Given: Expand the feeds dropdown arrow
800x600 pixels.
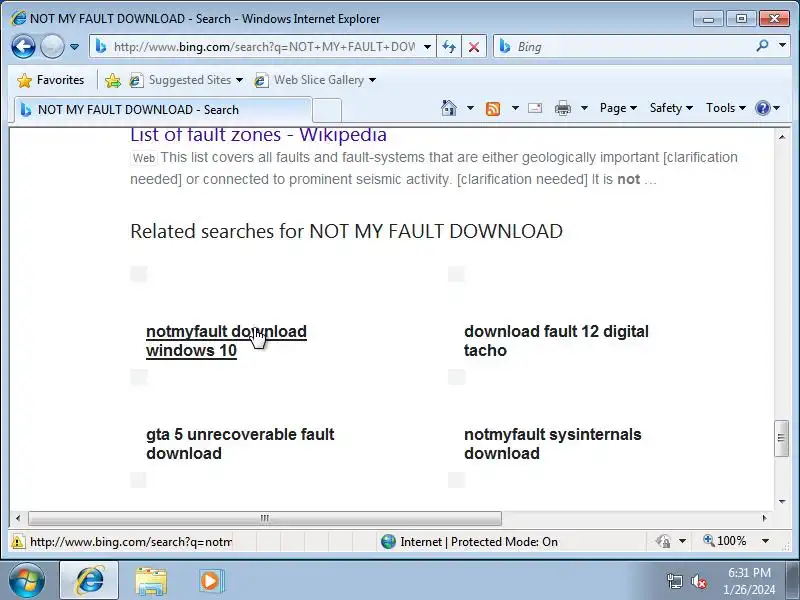Looking at the screenshot, I should click(x=515, y=108).
